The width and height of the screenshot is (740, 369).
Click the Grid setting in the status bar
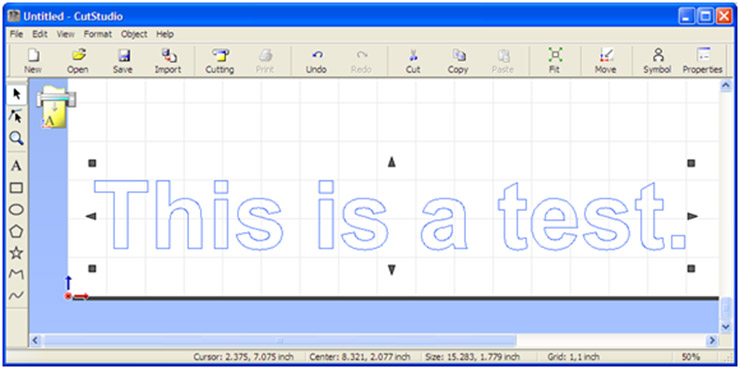(573, 357)
